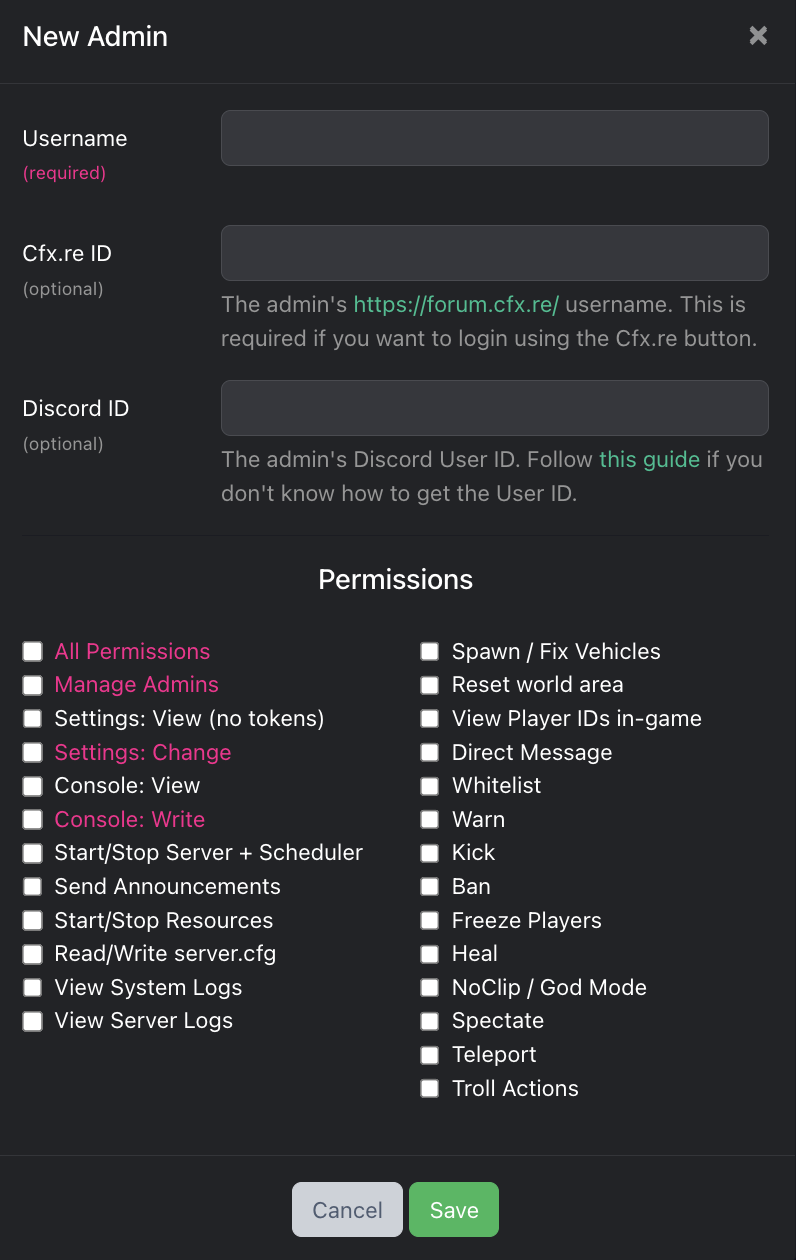Check Start/Stop Server + Scheduler
The width and height of the screenshot is (796, 1260).
click(x=33, y=853)
